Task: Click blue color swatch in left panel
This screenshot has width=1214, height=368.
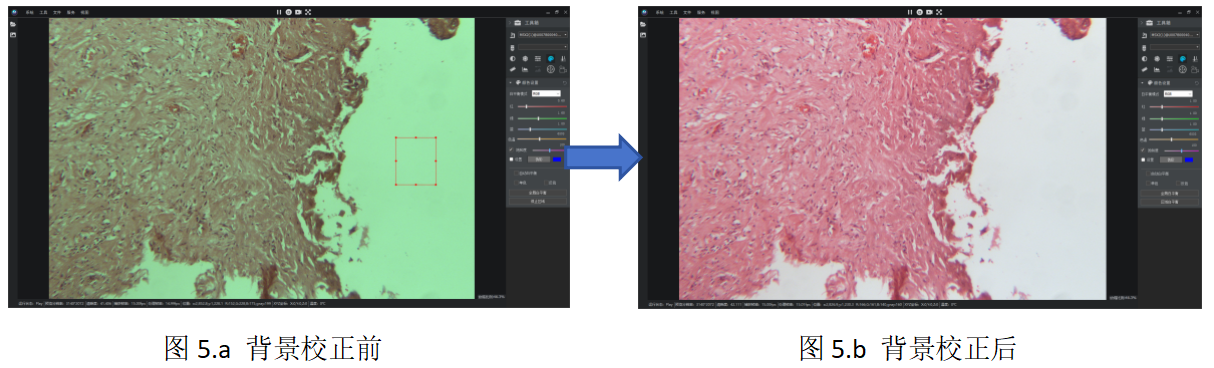Action: (x=557, y=158)
